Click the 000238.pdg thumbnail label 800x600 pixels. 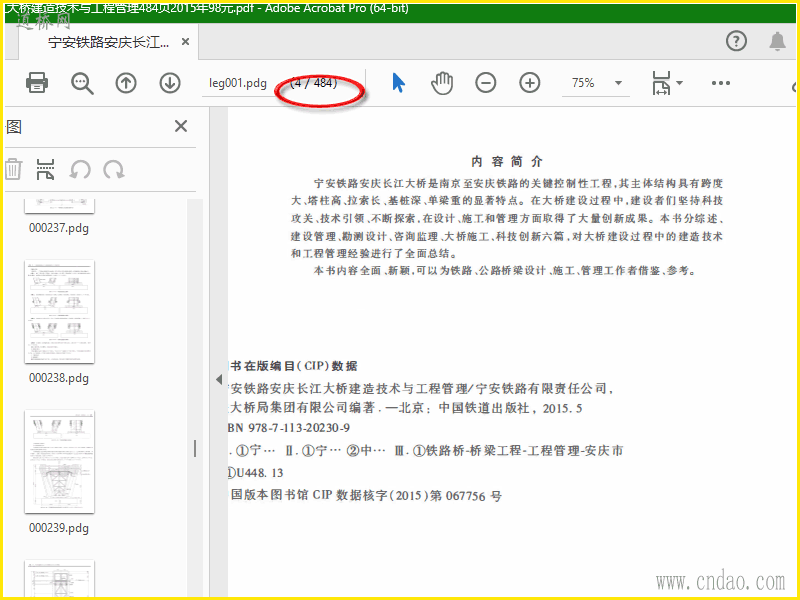pyautogui.click(x=59, y=378)
